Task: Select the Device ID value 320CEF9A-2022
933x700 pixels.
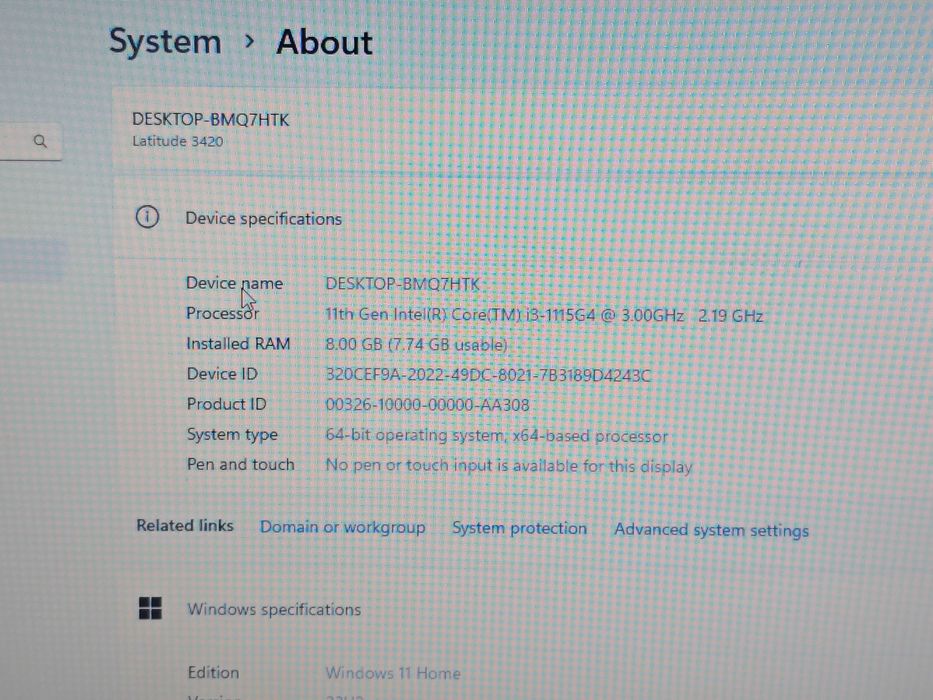Action: [488, 375]
